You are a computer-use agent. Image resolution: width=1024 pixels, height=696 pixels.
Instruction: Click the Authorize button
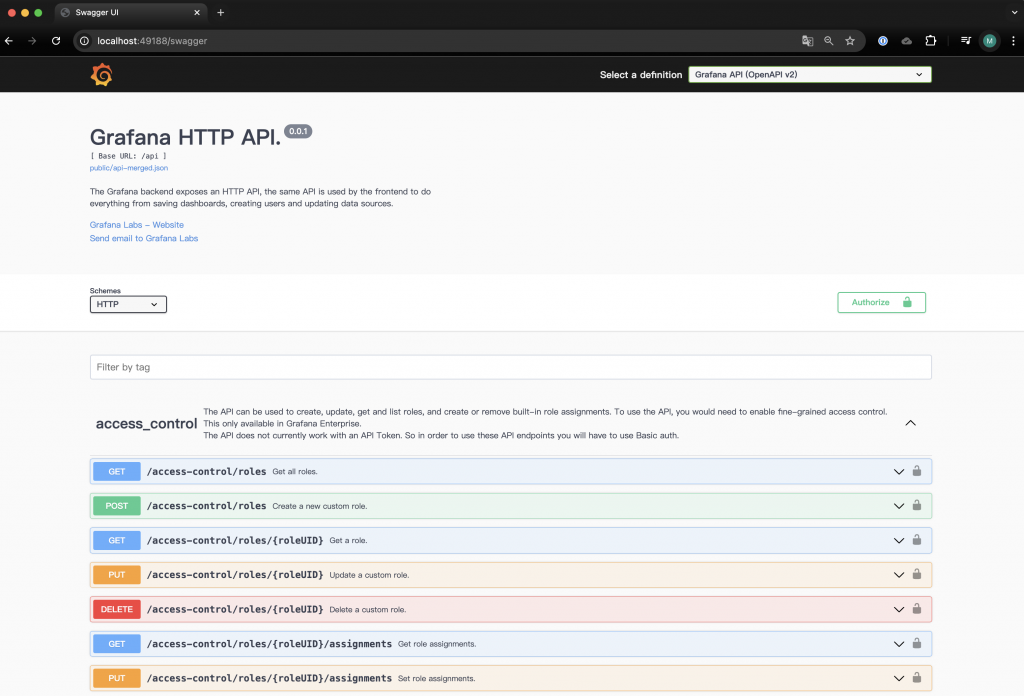click(x=881, y=302)
